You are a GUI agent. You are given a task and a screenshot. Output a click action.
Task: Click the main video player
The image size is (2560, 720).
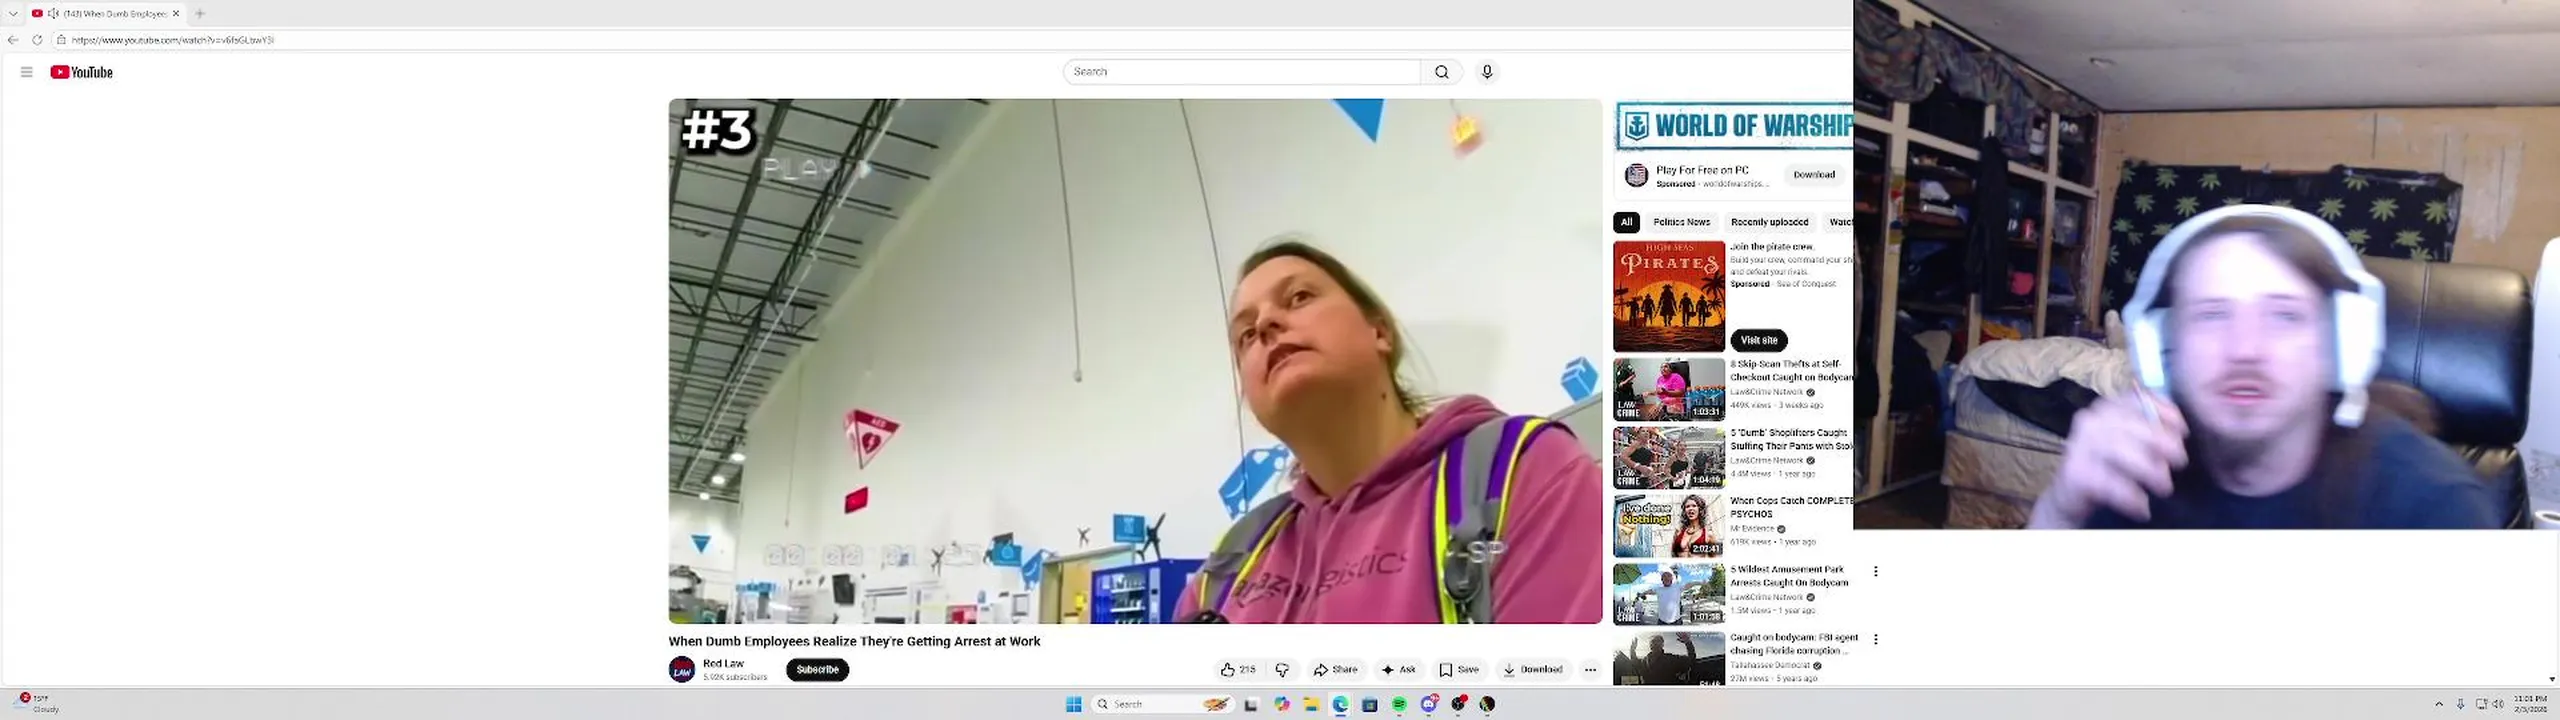pyautogui.click(x=1135, y=361)
